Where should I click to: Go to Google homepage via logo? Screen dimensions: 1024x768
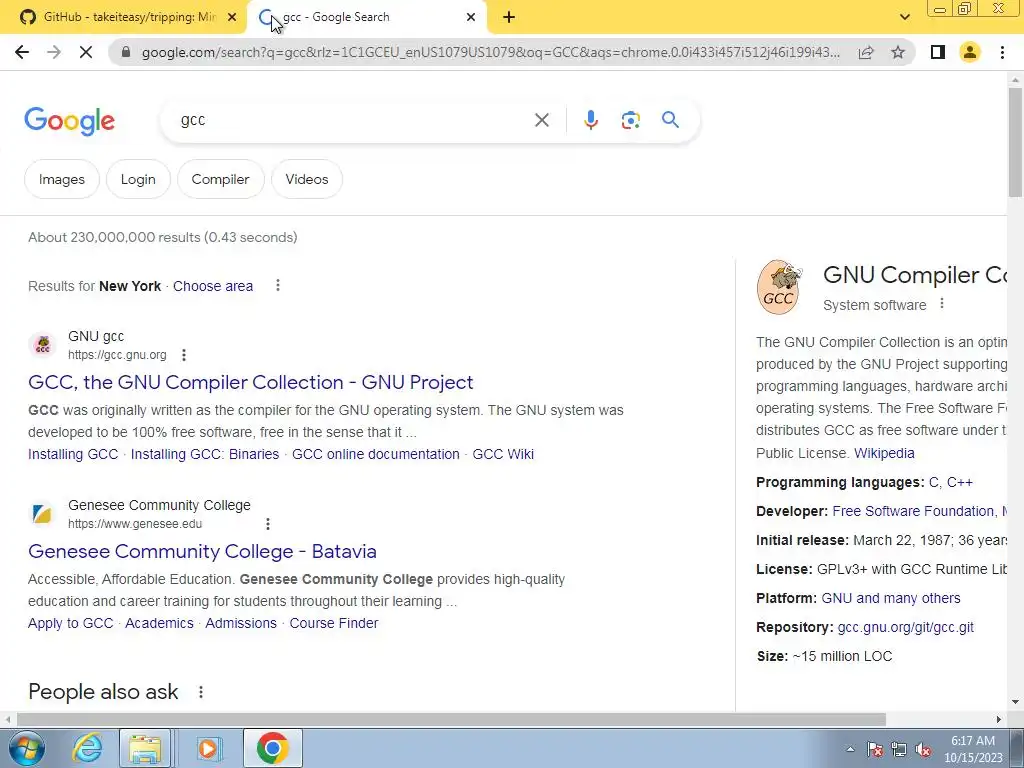coord(70,121)
